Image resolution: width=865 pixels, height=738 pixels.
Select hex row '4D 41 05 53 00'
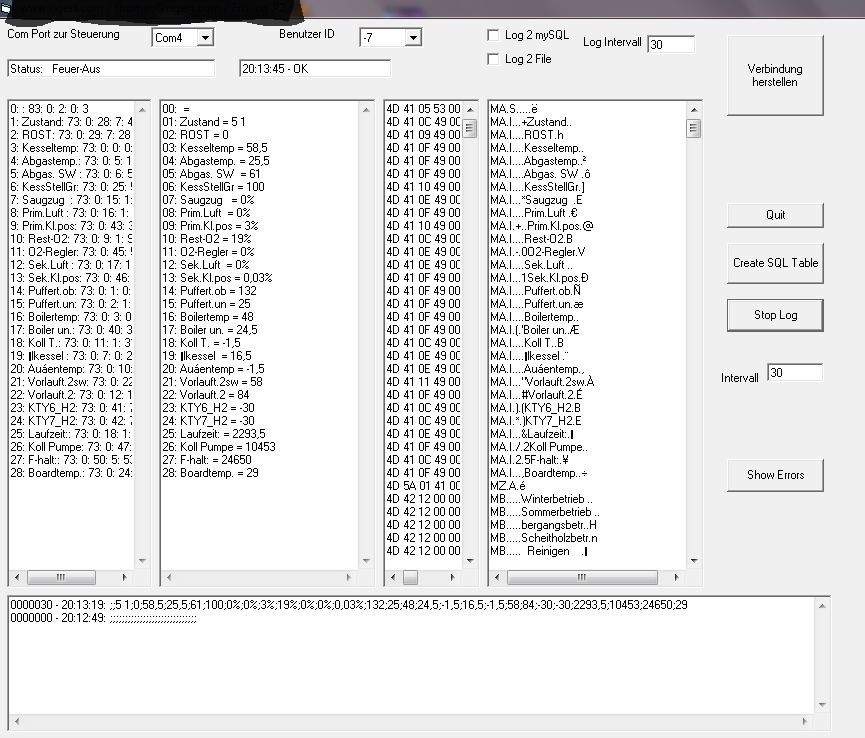pos(423,109)
